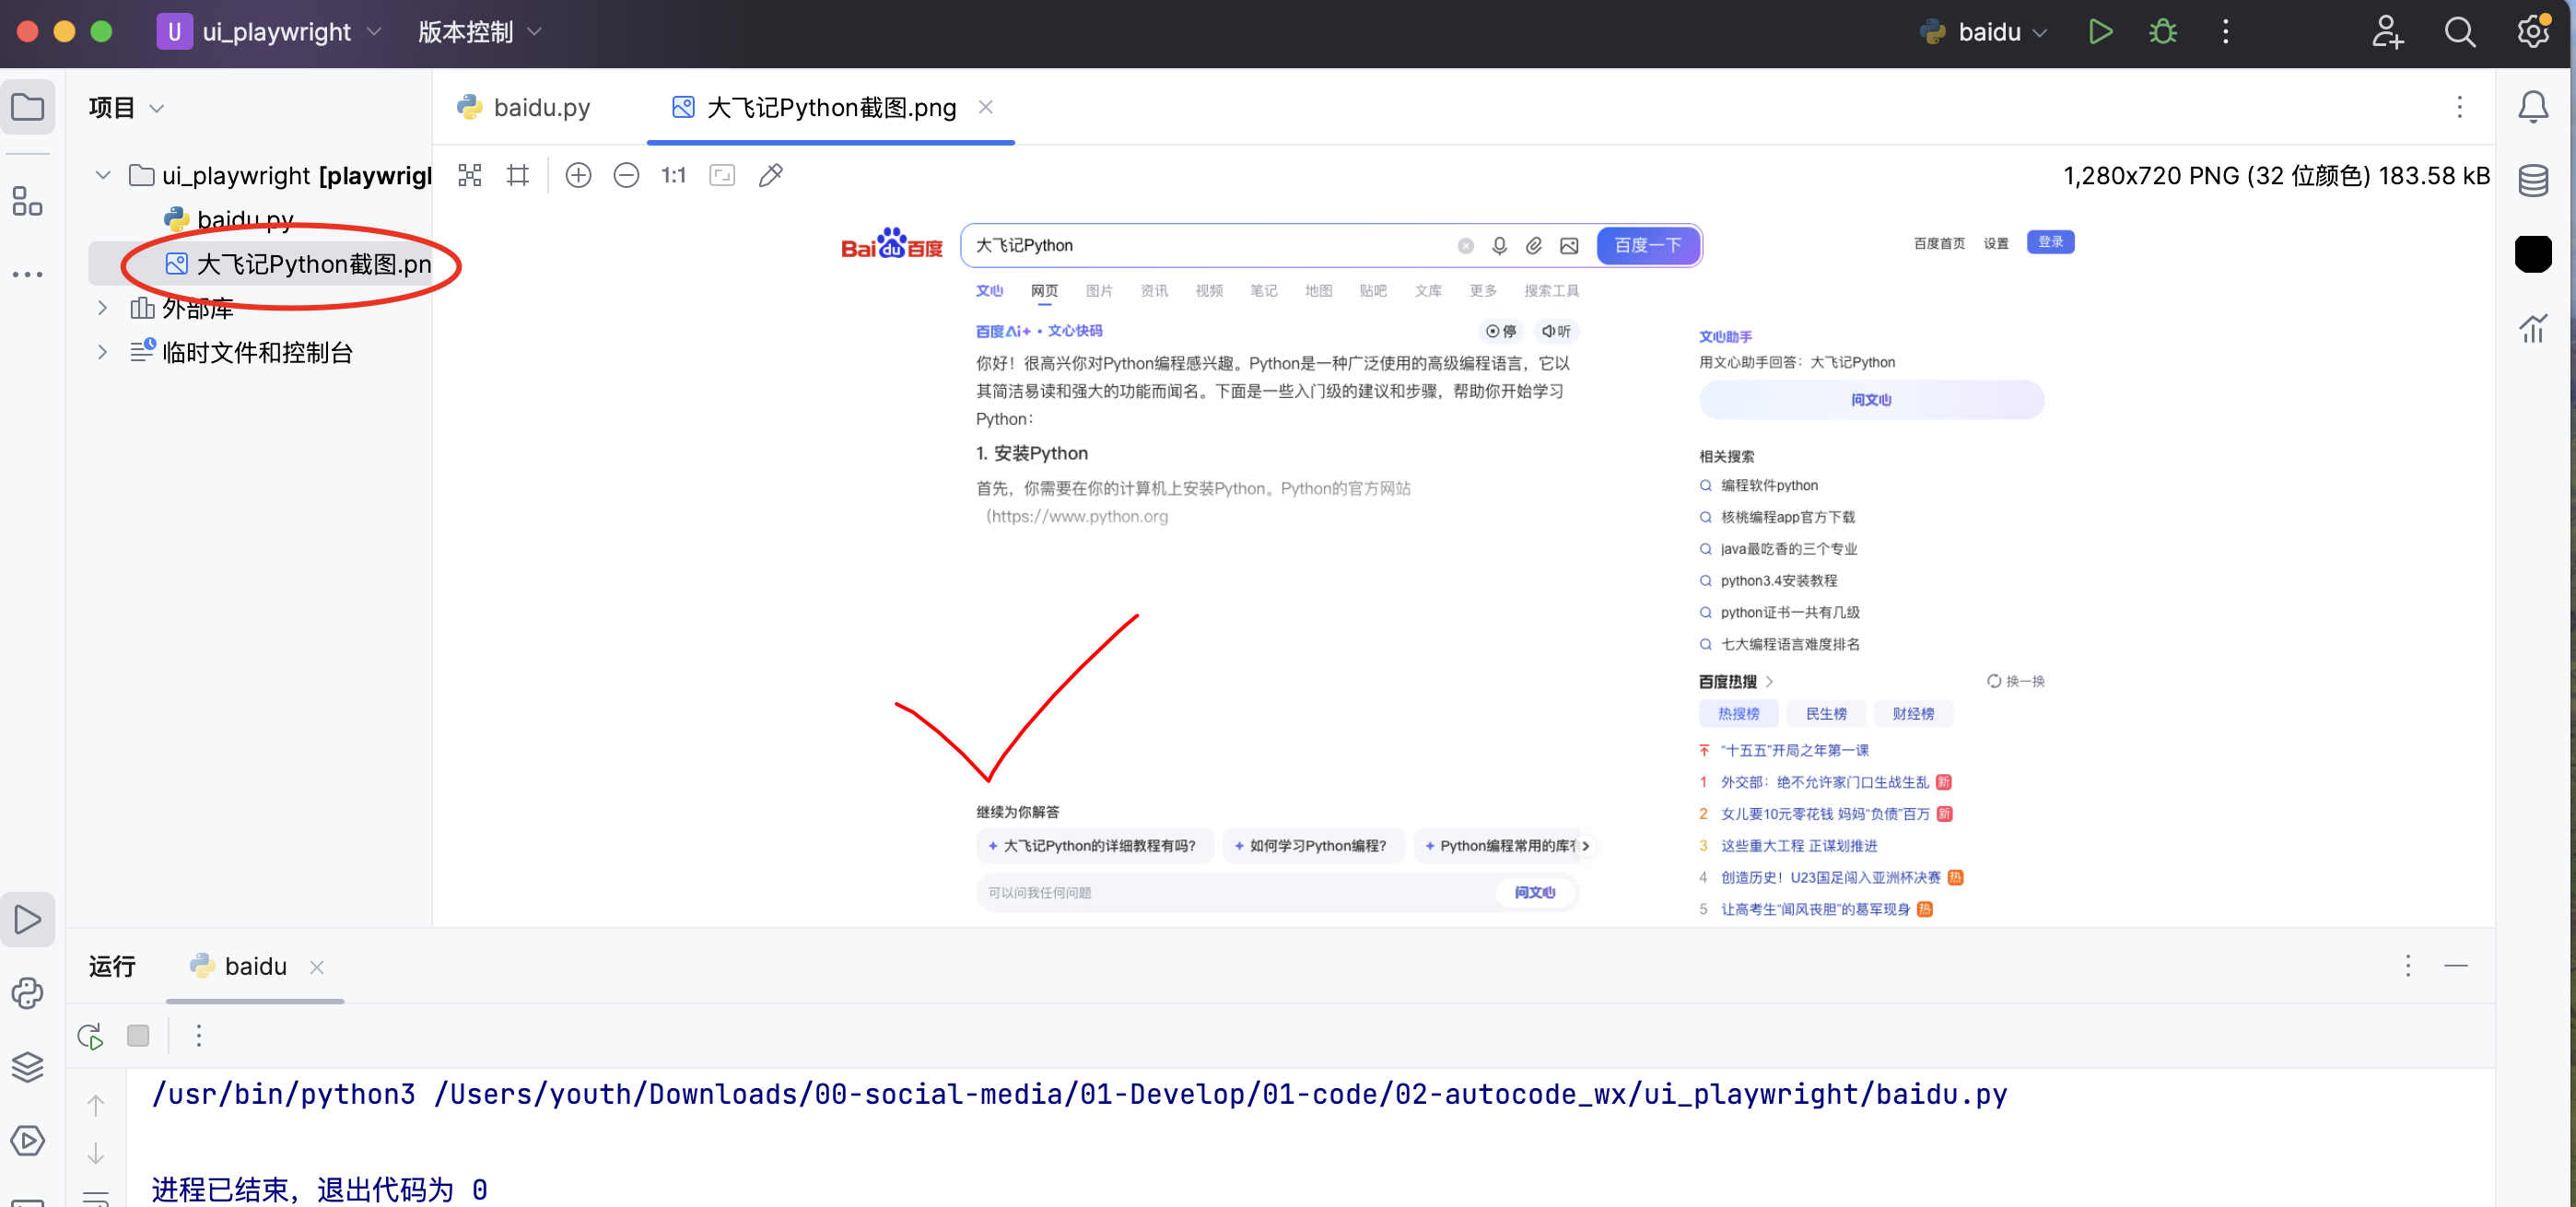Click the zoom in icon
Image resolution: width=2576 pixels, height=1207 pixels.
point(578,176)
